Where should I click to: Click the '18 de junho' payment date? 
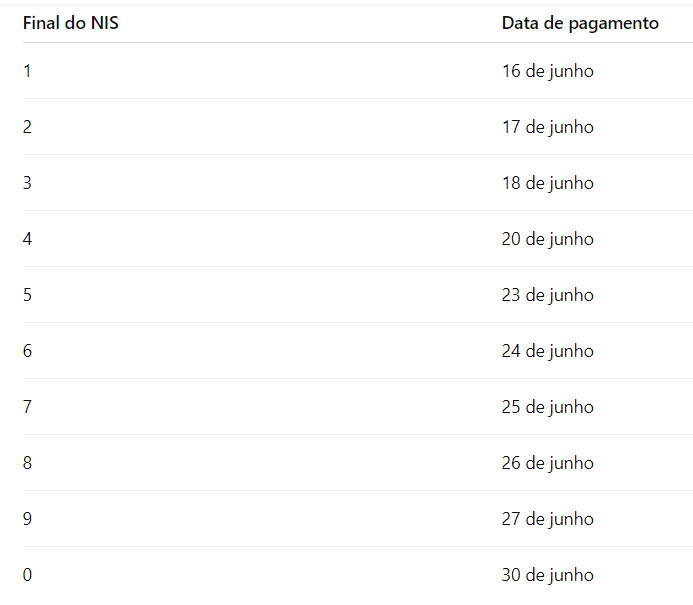(x=548, y=183)
